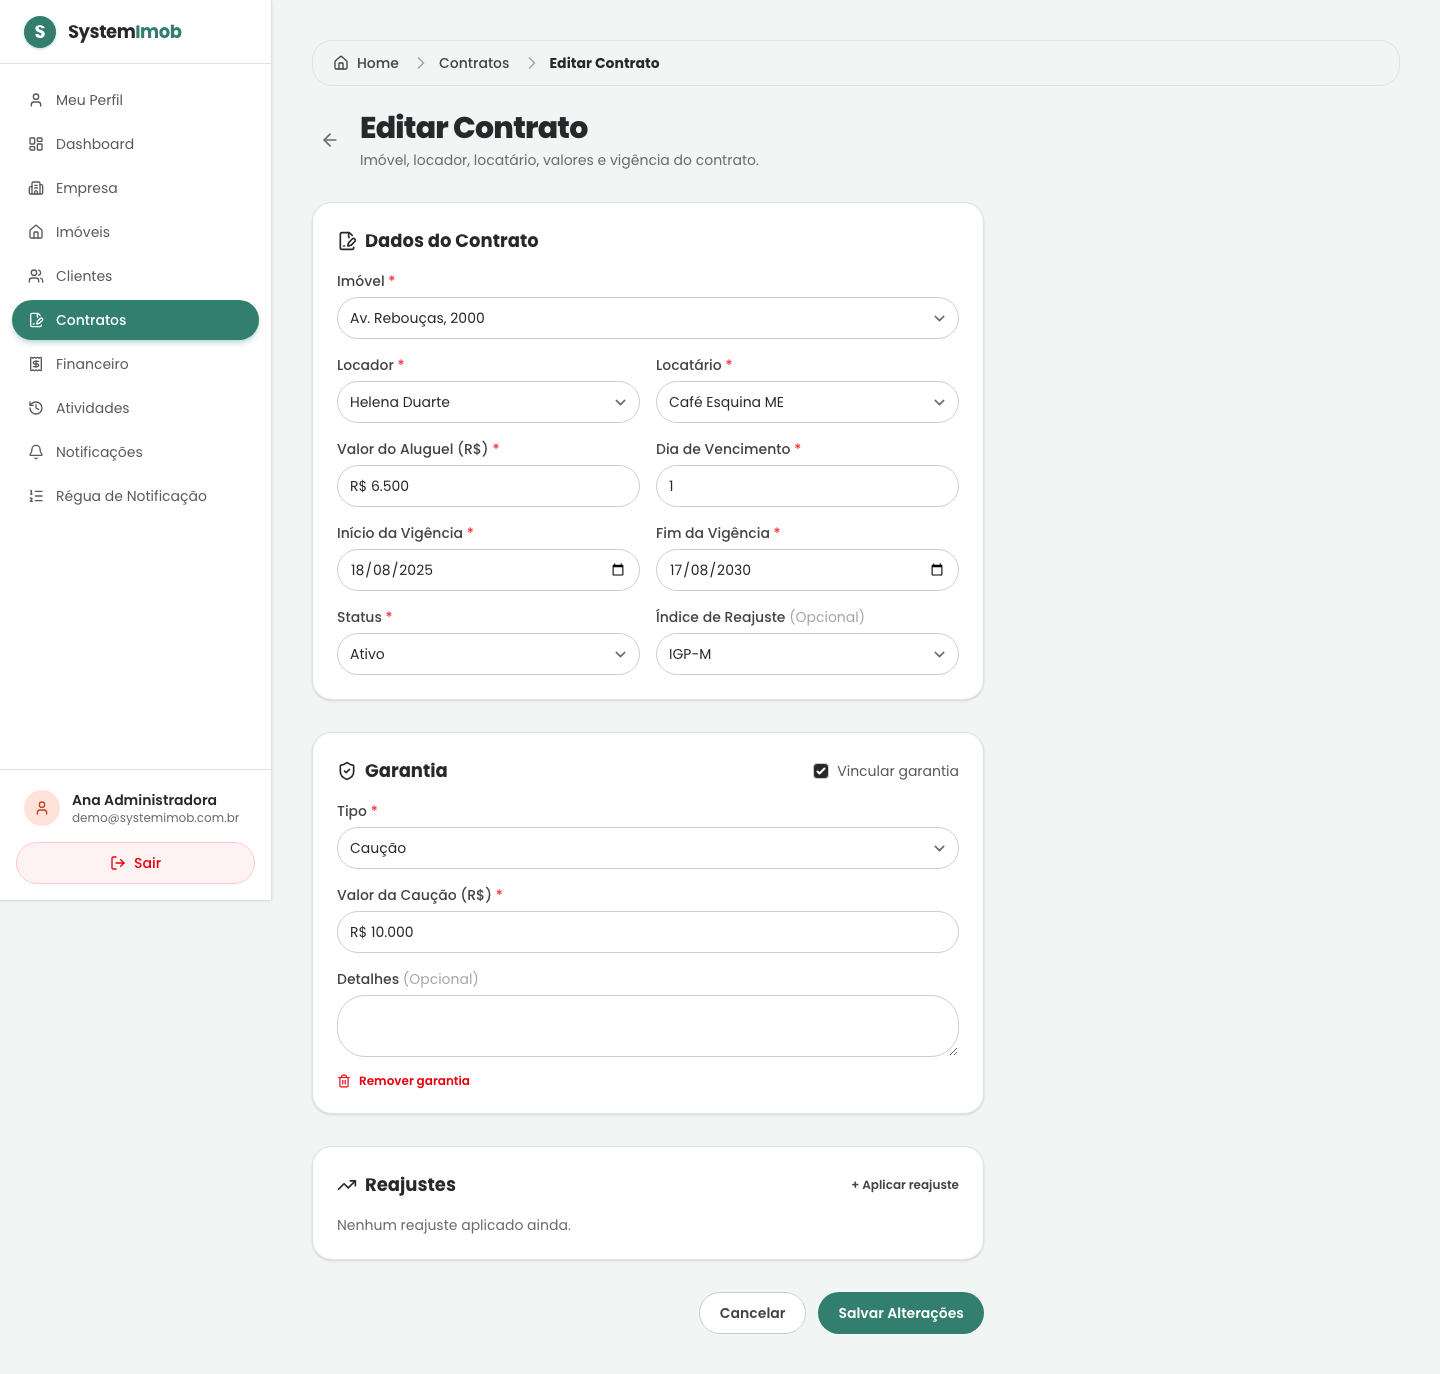Viewport: 1440px width, 1374px height.
Task: Open the Índice de Reajuste dropdown
Action: click(x=807, y=654)
